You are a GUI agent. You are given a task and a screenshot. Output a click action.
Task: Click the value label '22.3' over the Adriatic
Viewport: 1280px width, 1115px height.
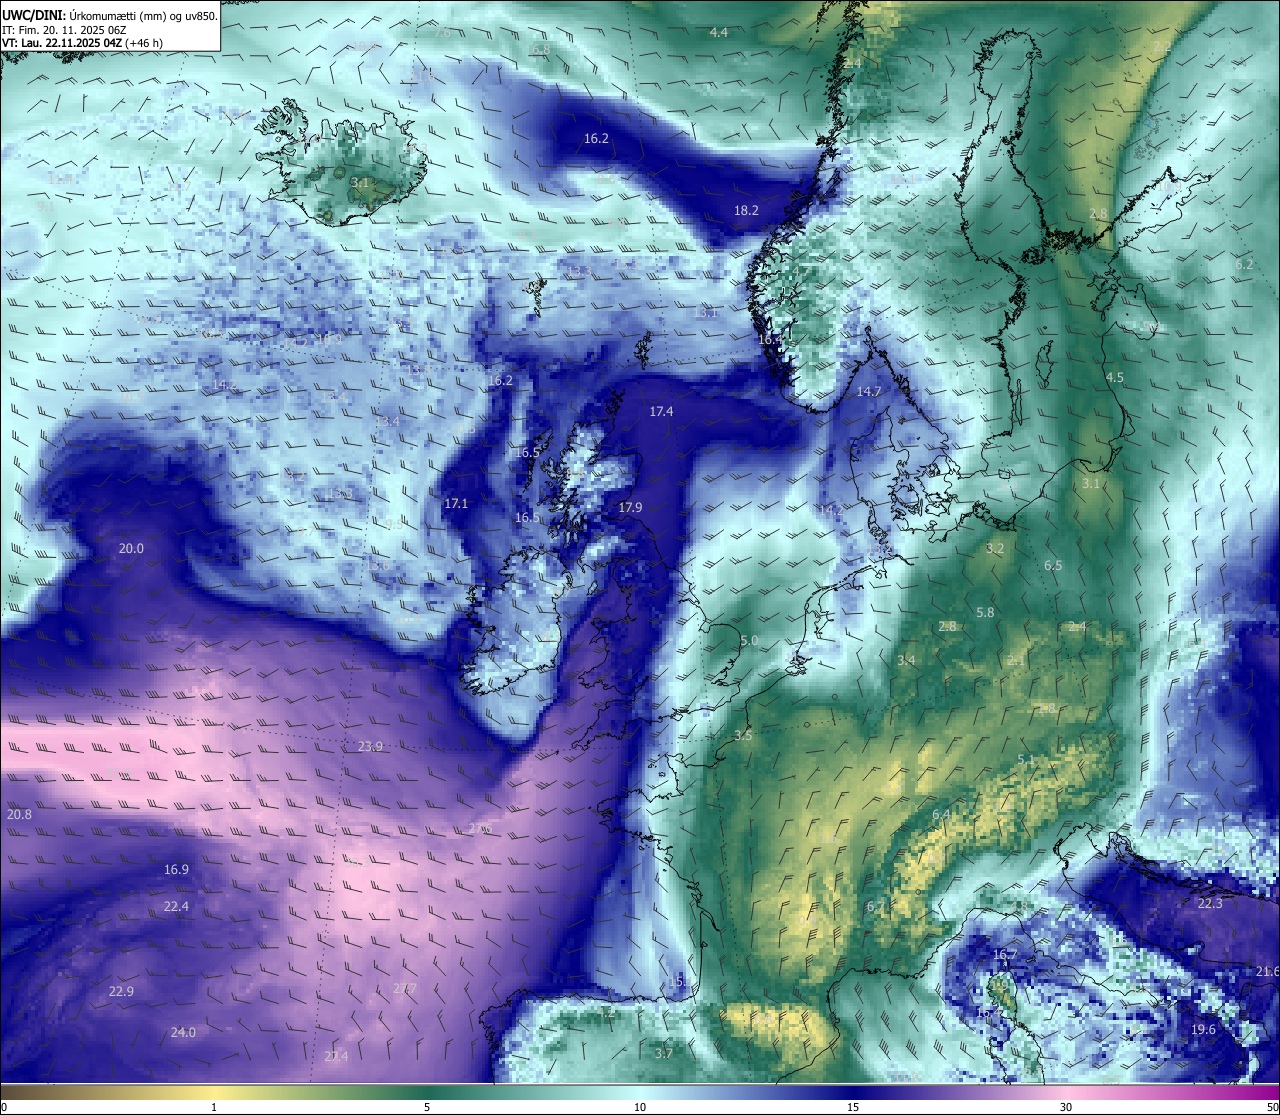tap(1210, 904)
